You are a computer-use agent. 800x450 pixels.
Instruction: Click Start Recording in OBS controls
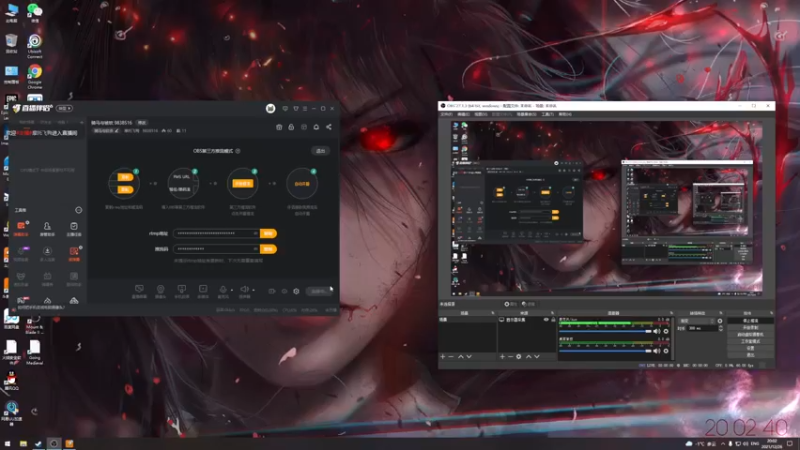[750, 328]
